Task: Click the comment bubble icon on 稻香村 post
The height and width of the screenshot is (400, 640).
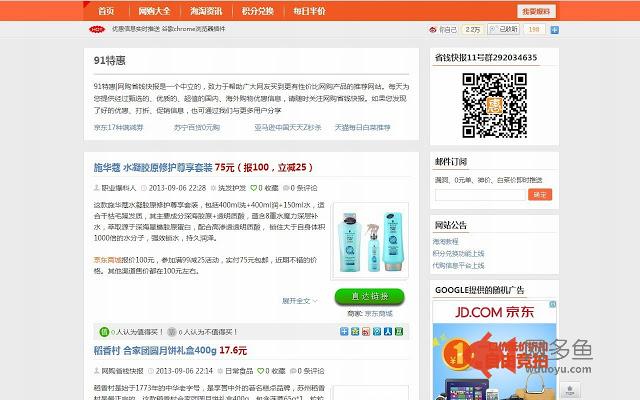Action: (293, 371)
